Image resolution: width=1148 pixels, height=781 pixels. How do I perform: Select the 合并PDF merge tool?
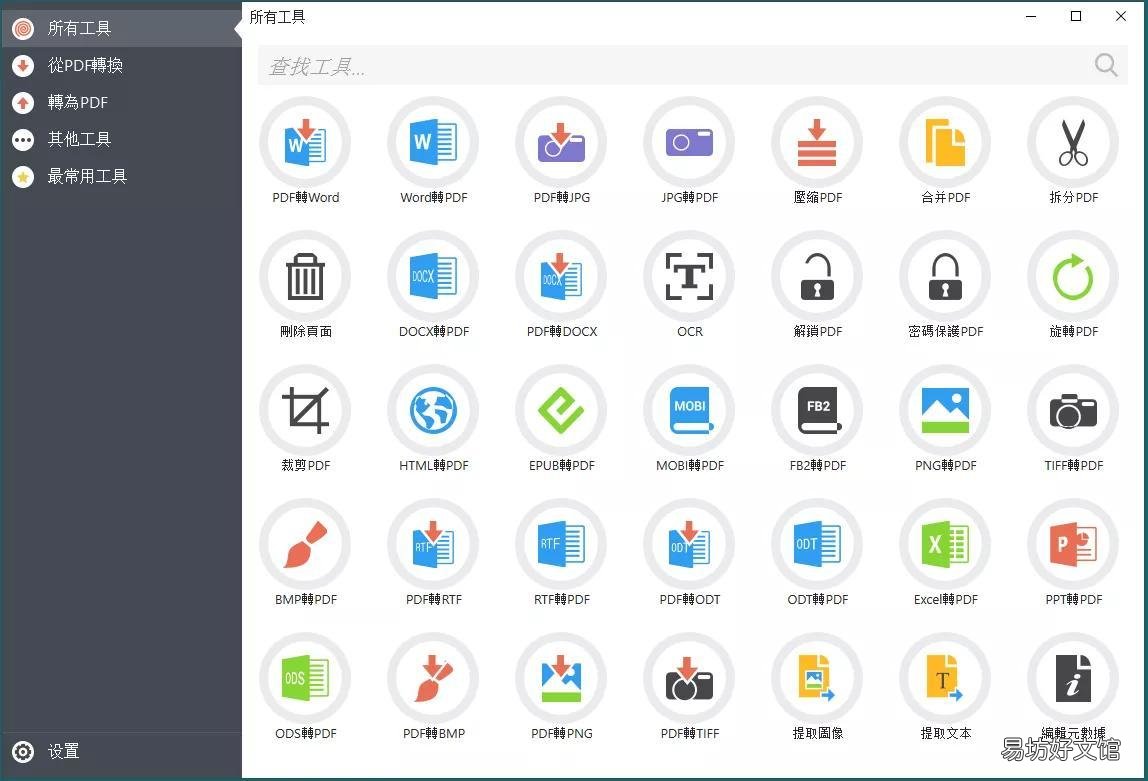(x=945, y=143)
